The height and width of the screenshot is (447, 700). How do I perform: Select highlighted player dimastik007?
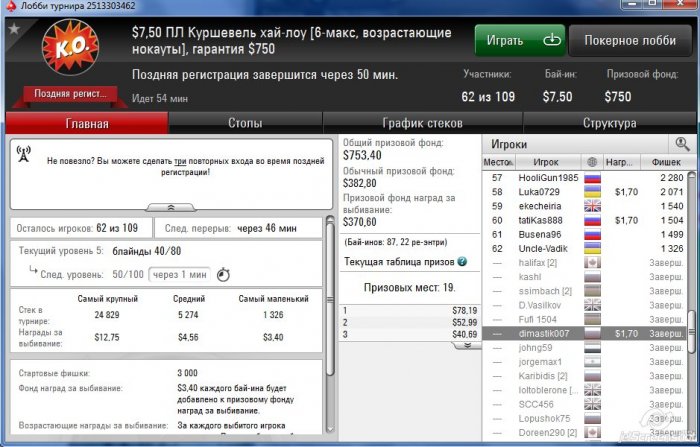click(x=584, y=334)
